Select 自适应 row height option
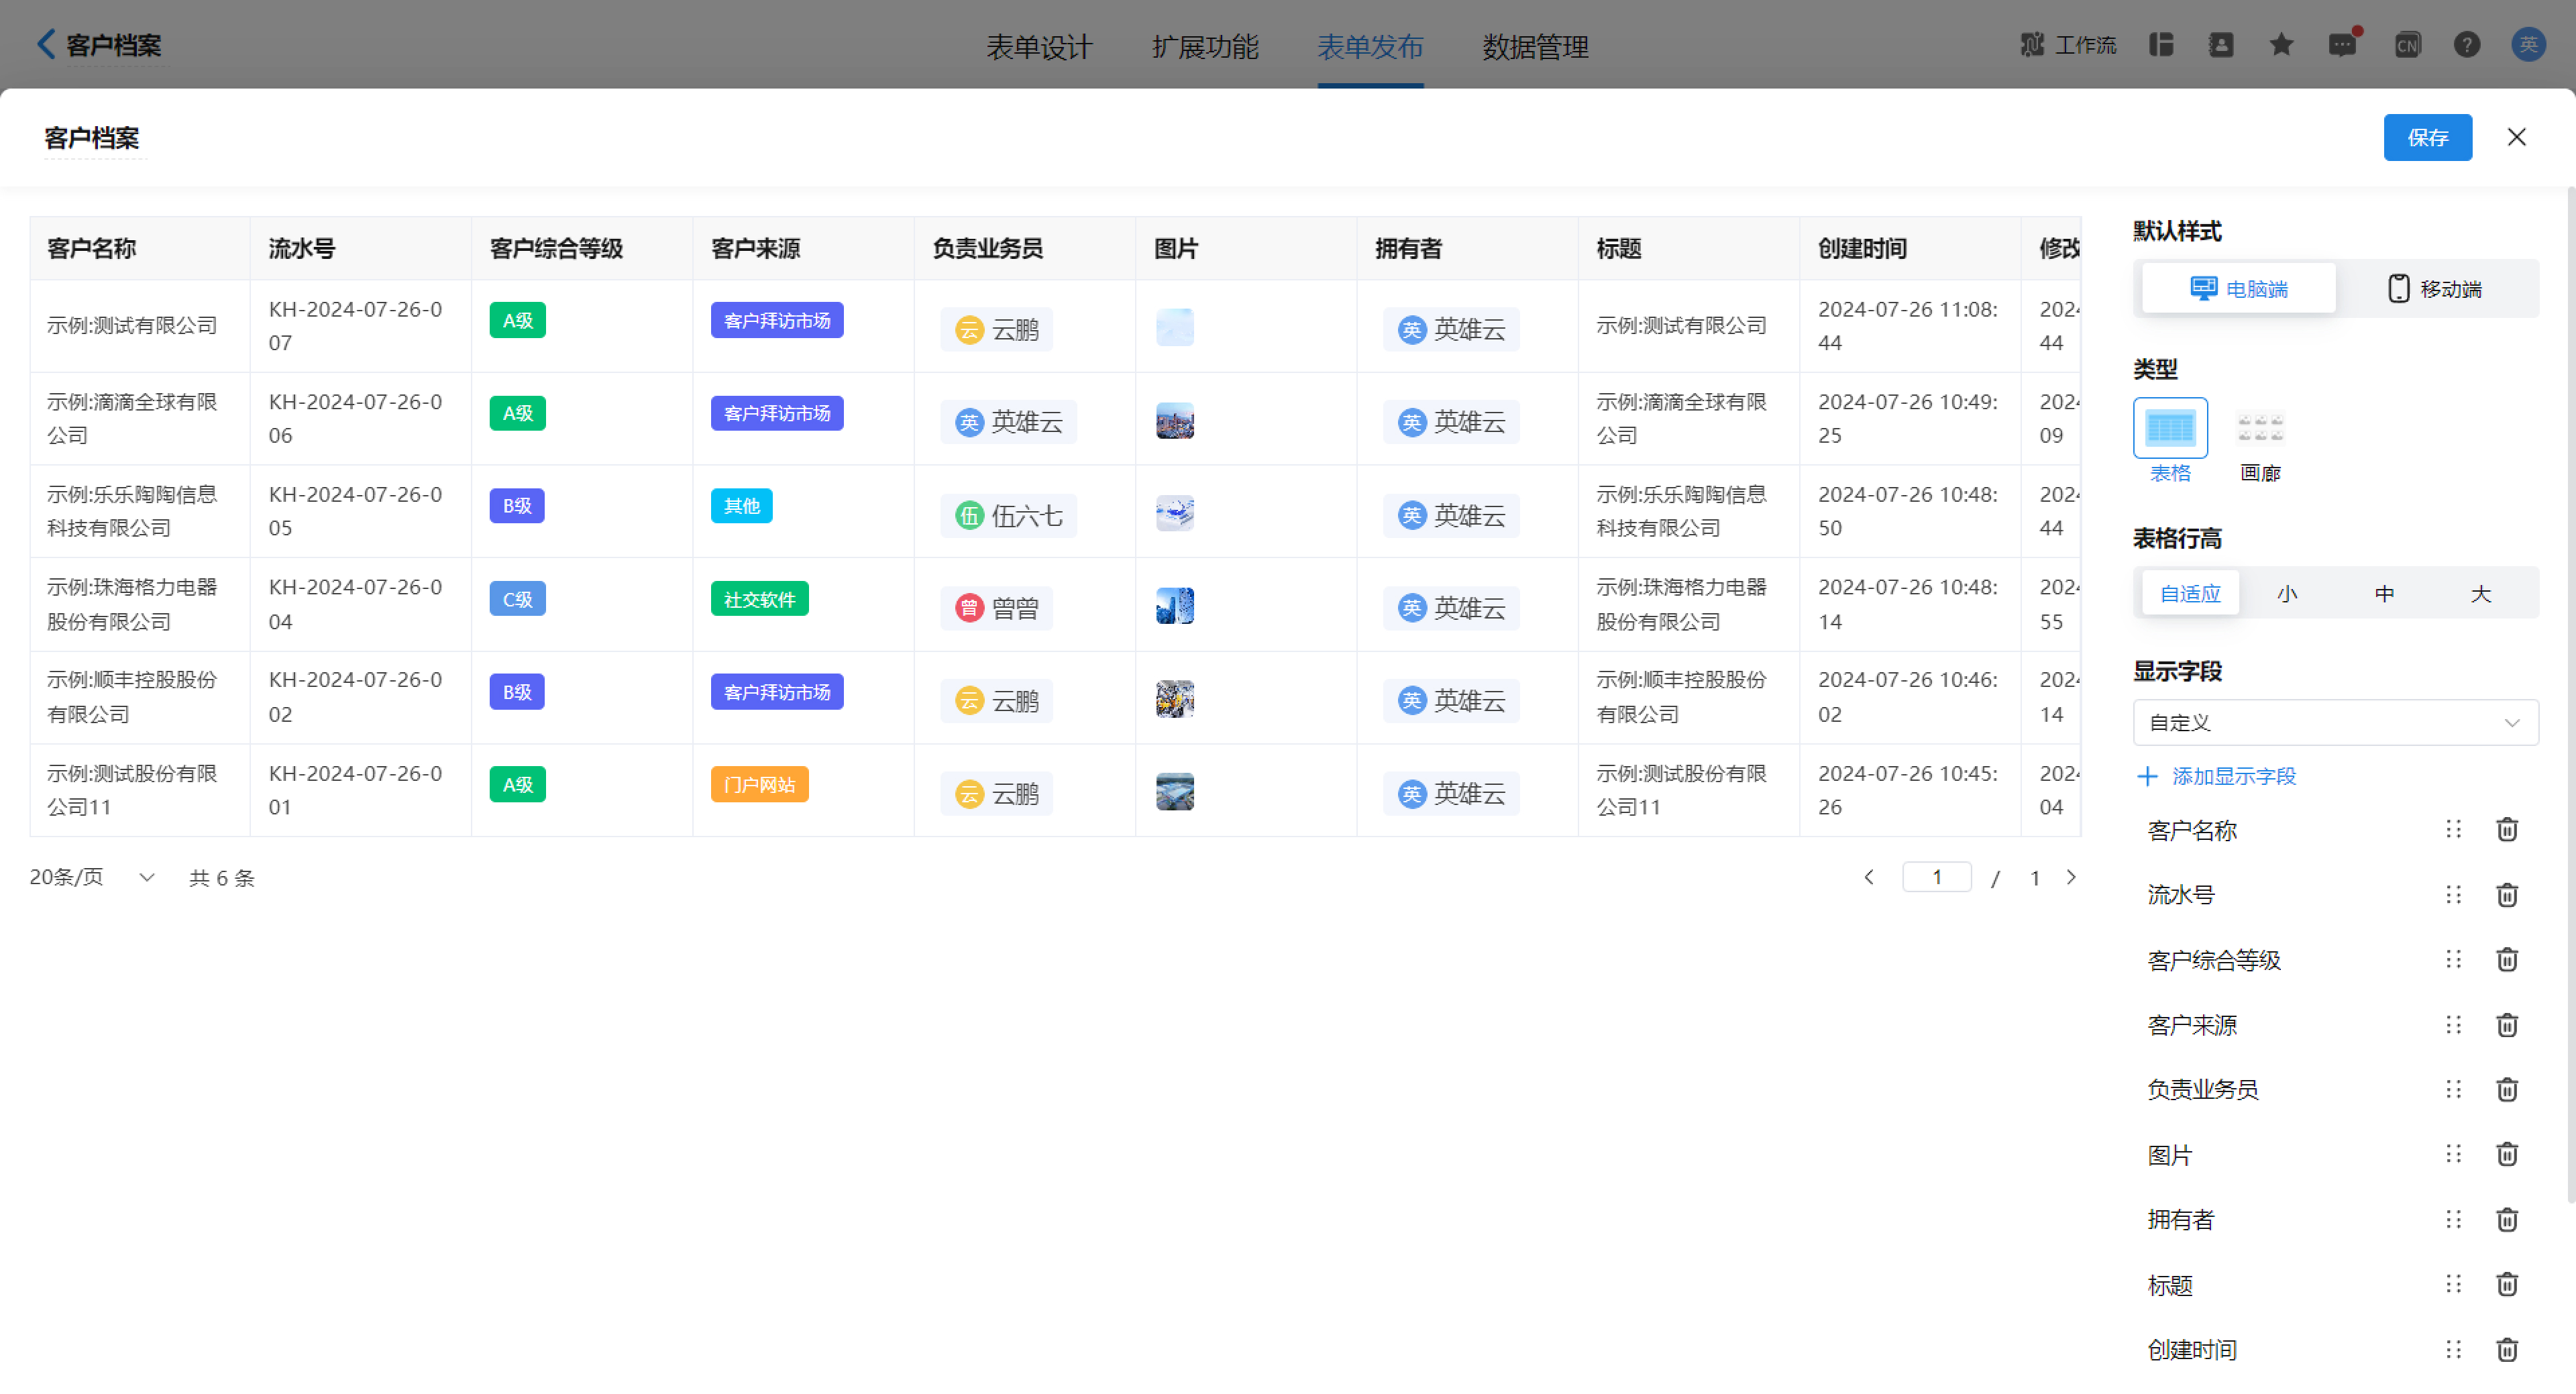Screen dimensions: 2576x1394 [2189, 592]
